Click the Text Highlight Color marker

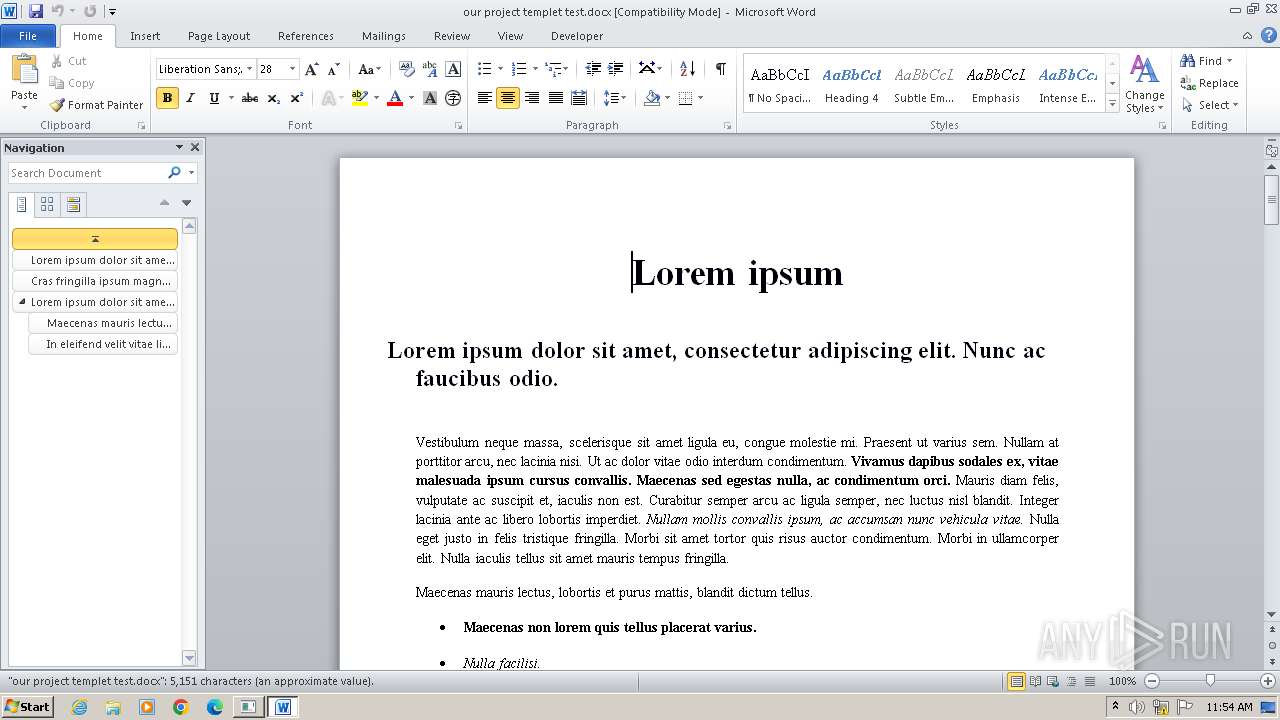click(x=359, y=98)
